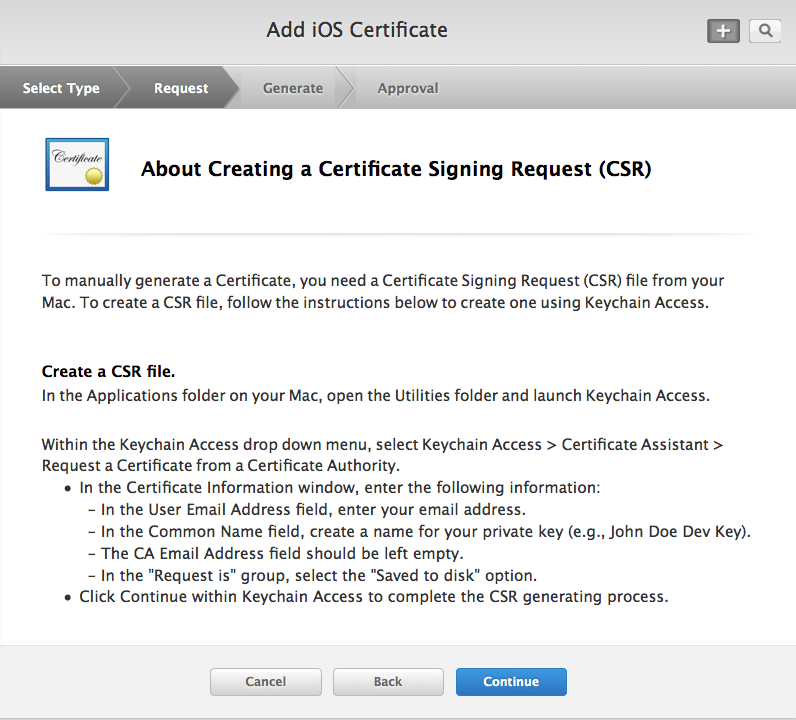Click the Saved to disk instruction line
Viewport: 796px width, 720px height.
click(319, 575)
